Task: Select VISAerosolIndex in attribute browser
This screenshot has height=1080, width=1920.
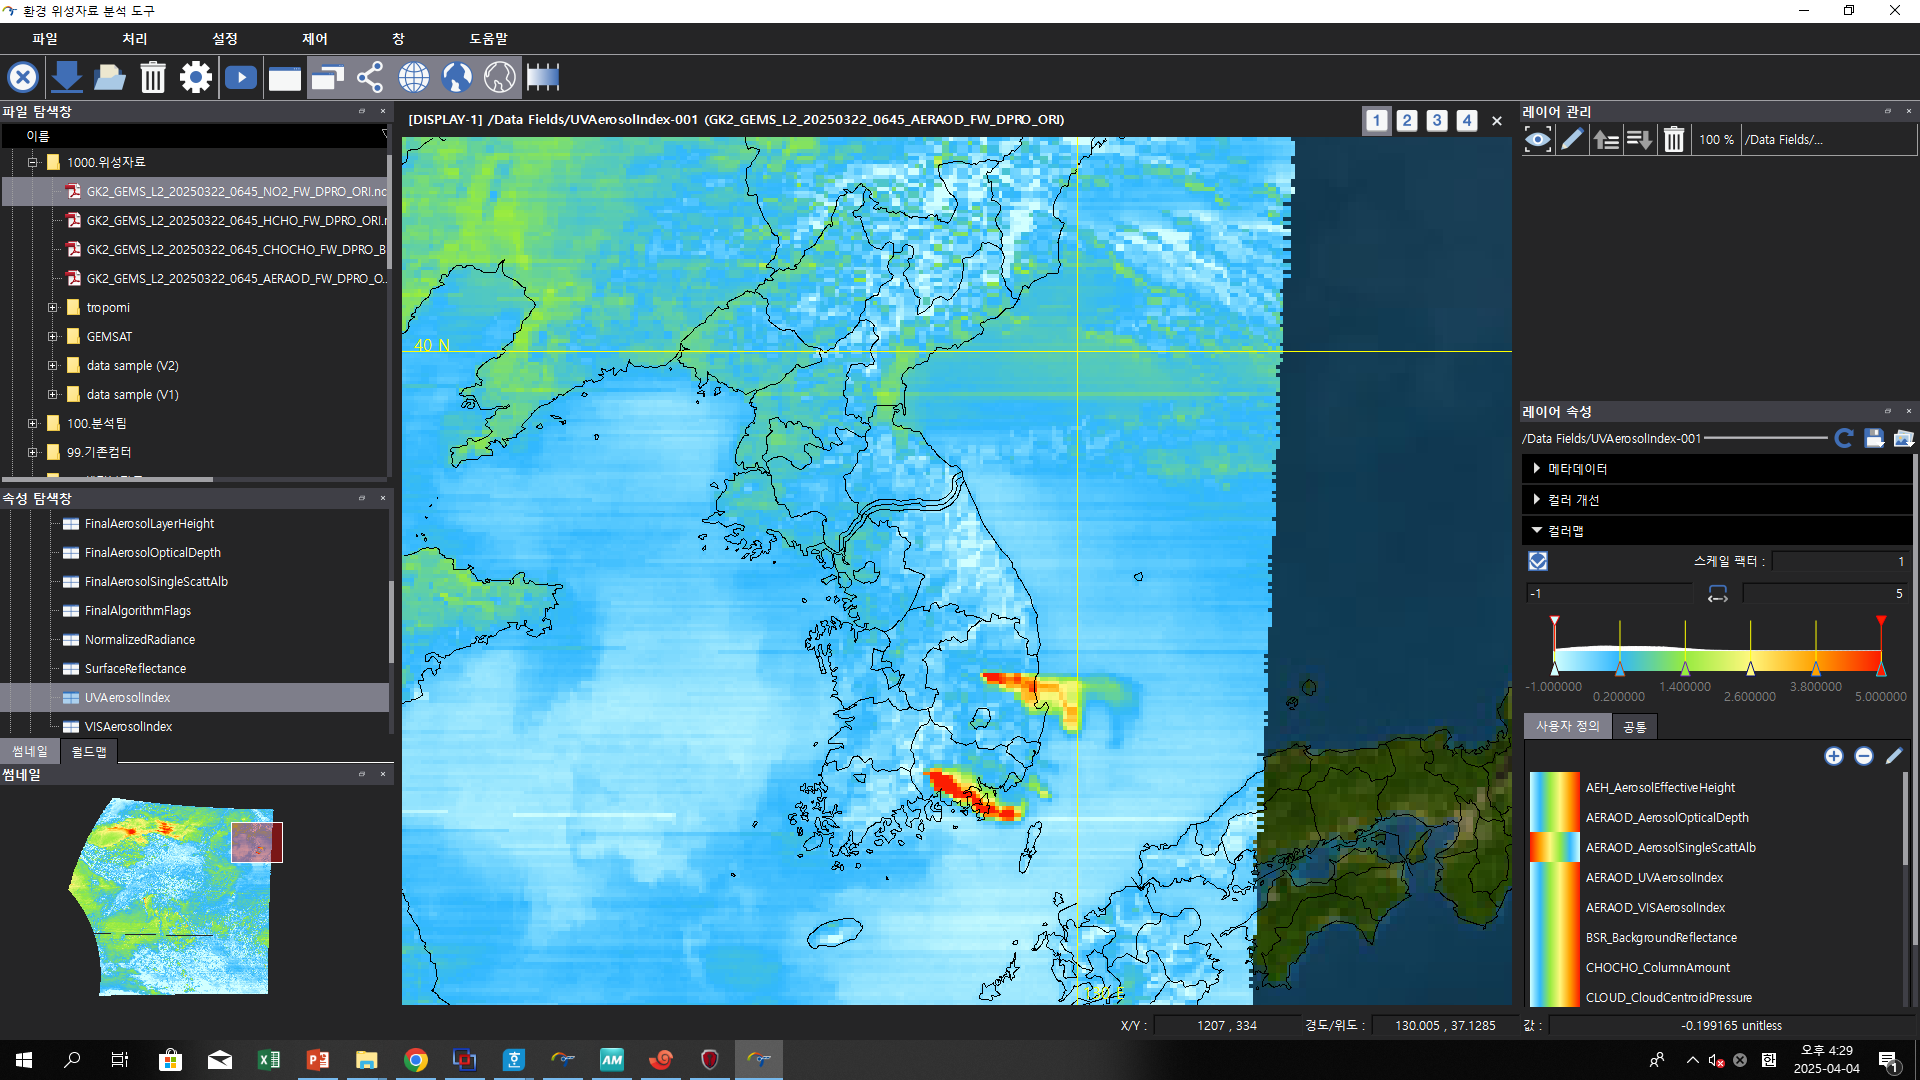Action: click(x=128, y=726)
